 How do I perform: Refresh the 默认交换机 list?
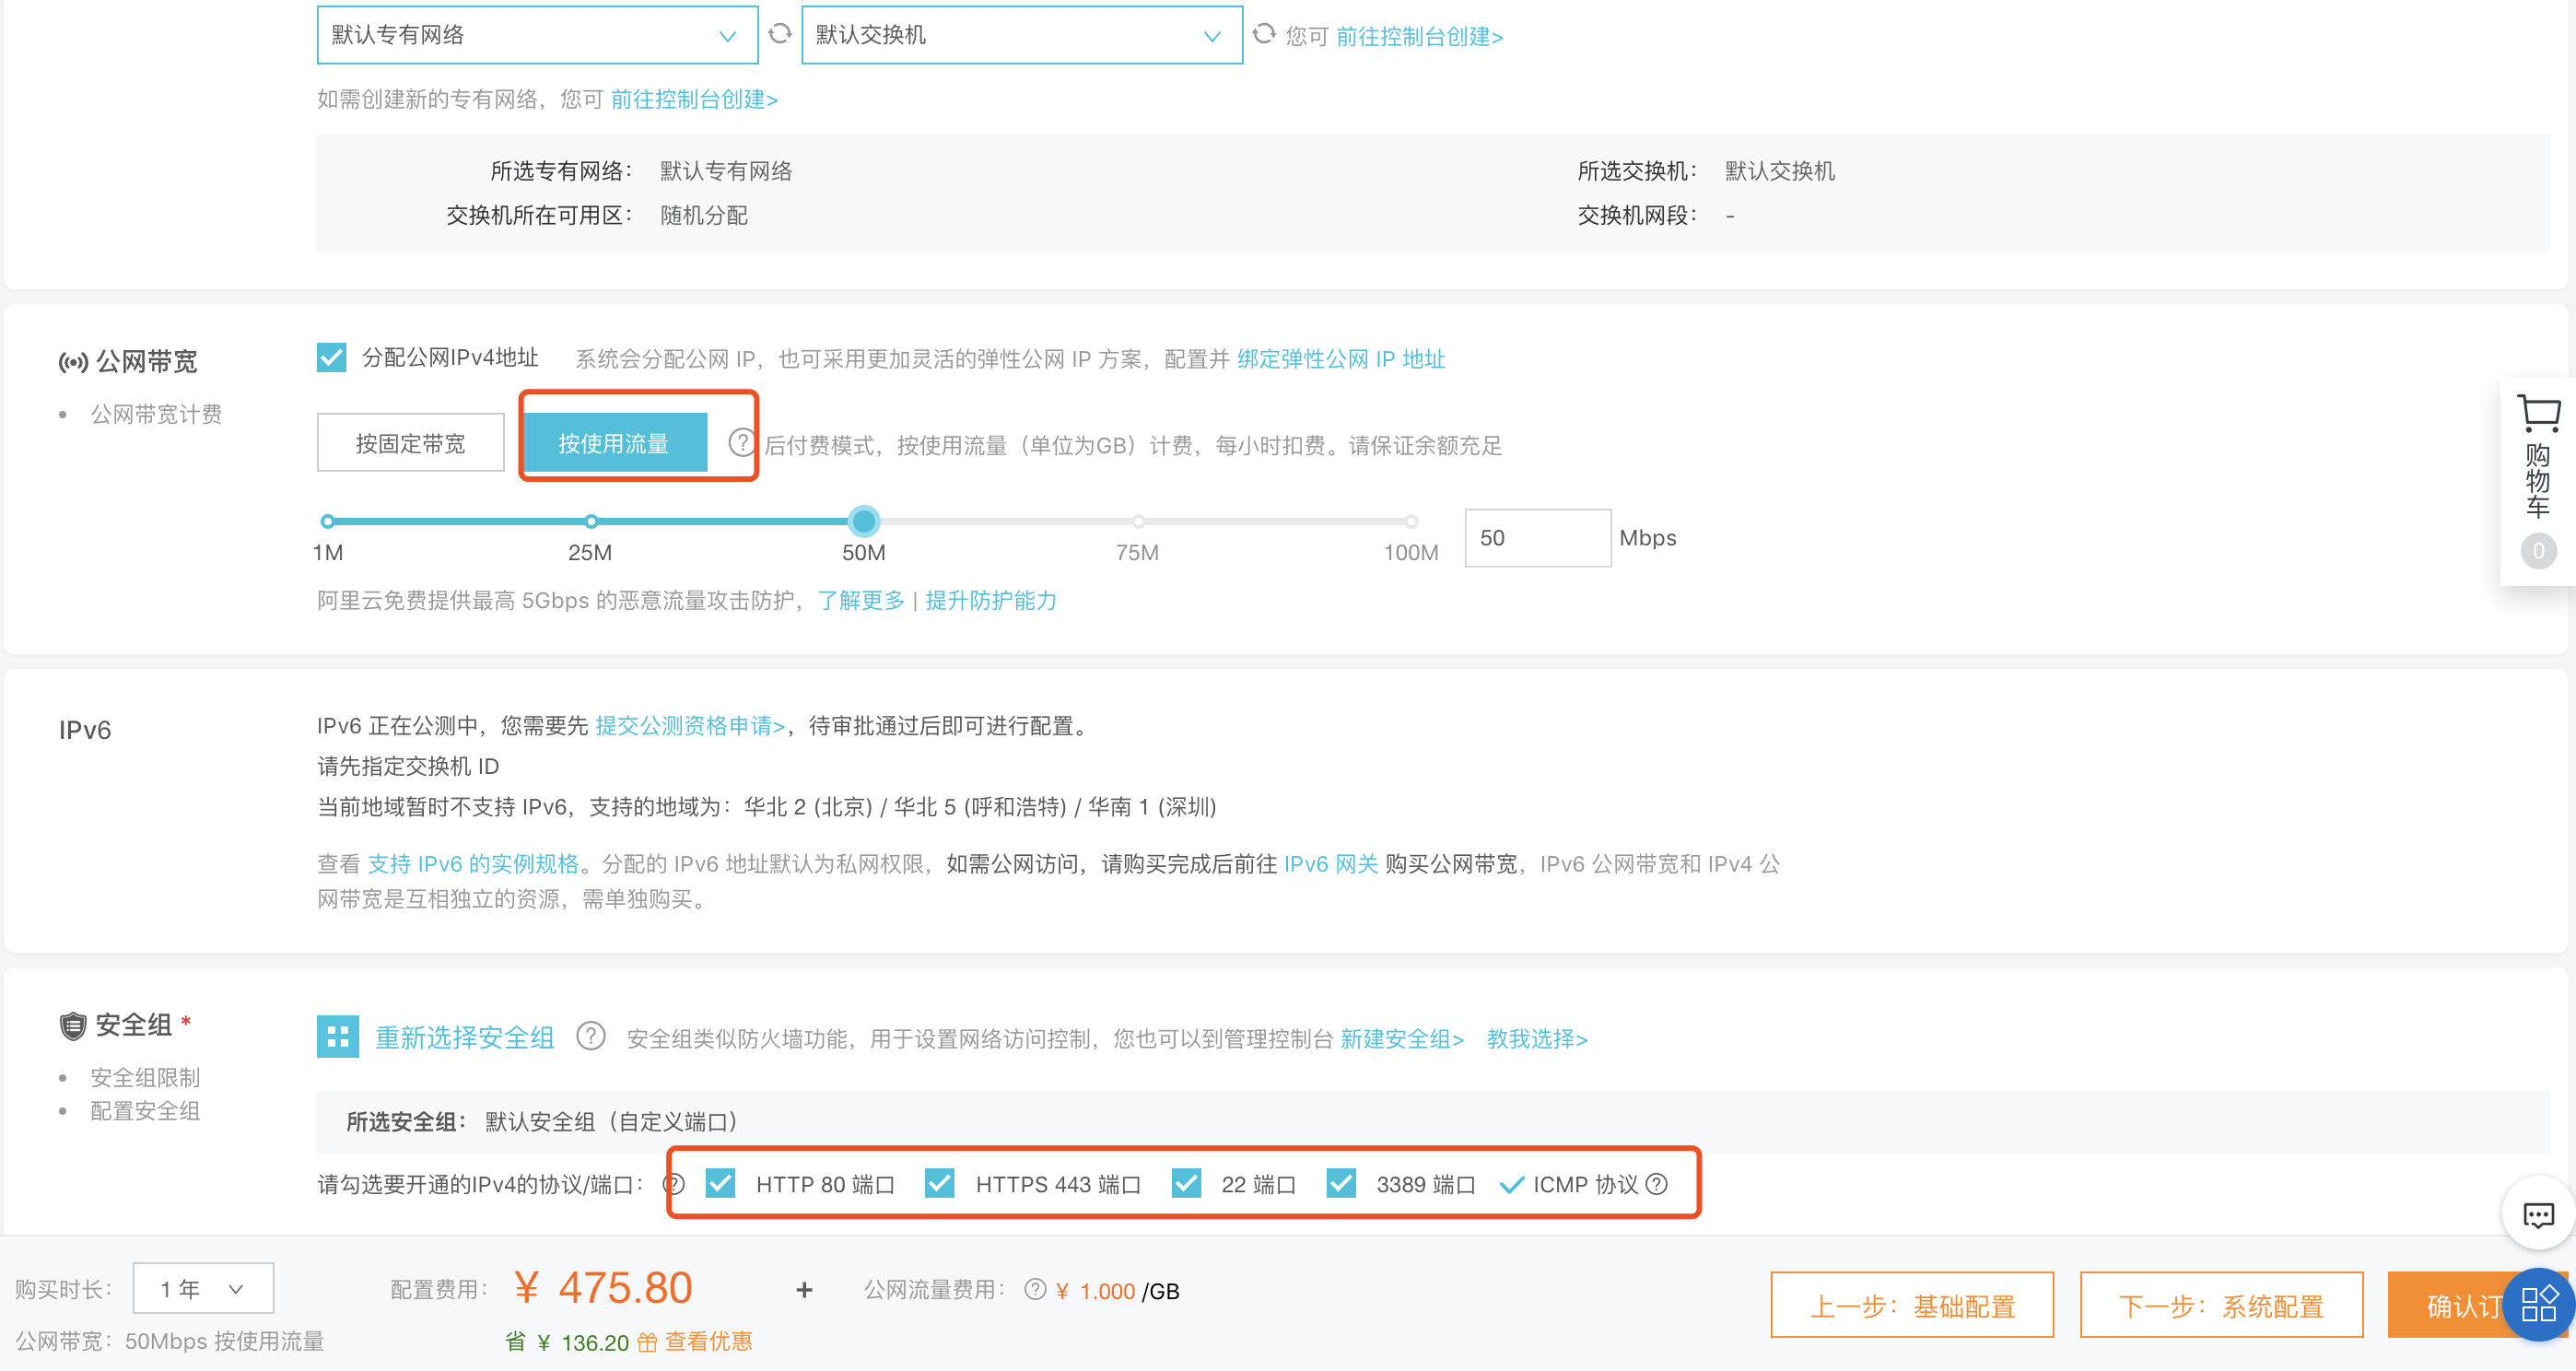coord(1264,35)
